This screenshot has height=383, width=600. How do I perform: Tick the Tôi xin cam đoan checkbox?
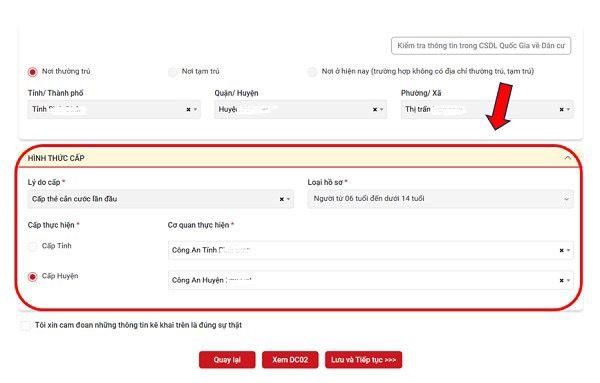[25, 326]
